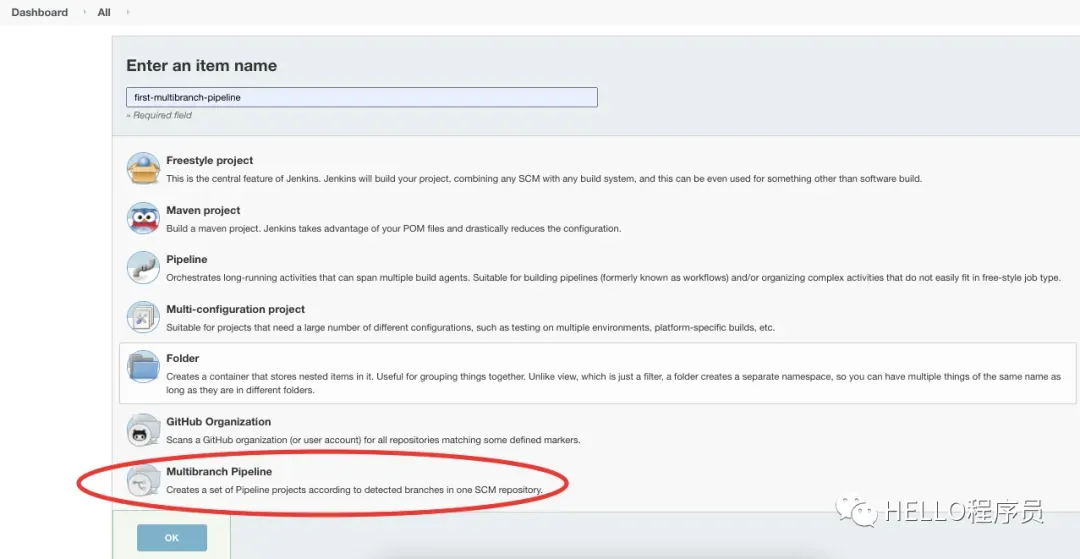
Task: Click the Folder item icon
Action: 143,366
